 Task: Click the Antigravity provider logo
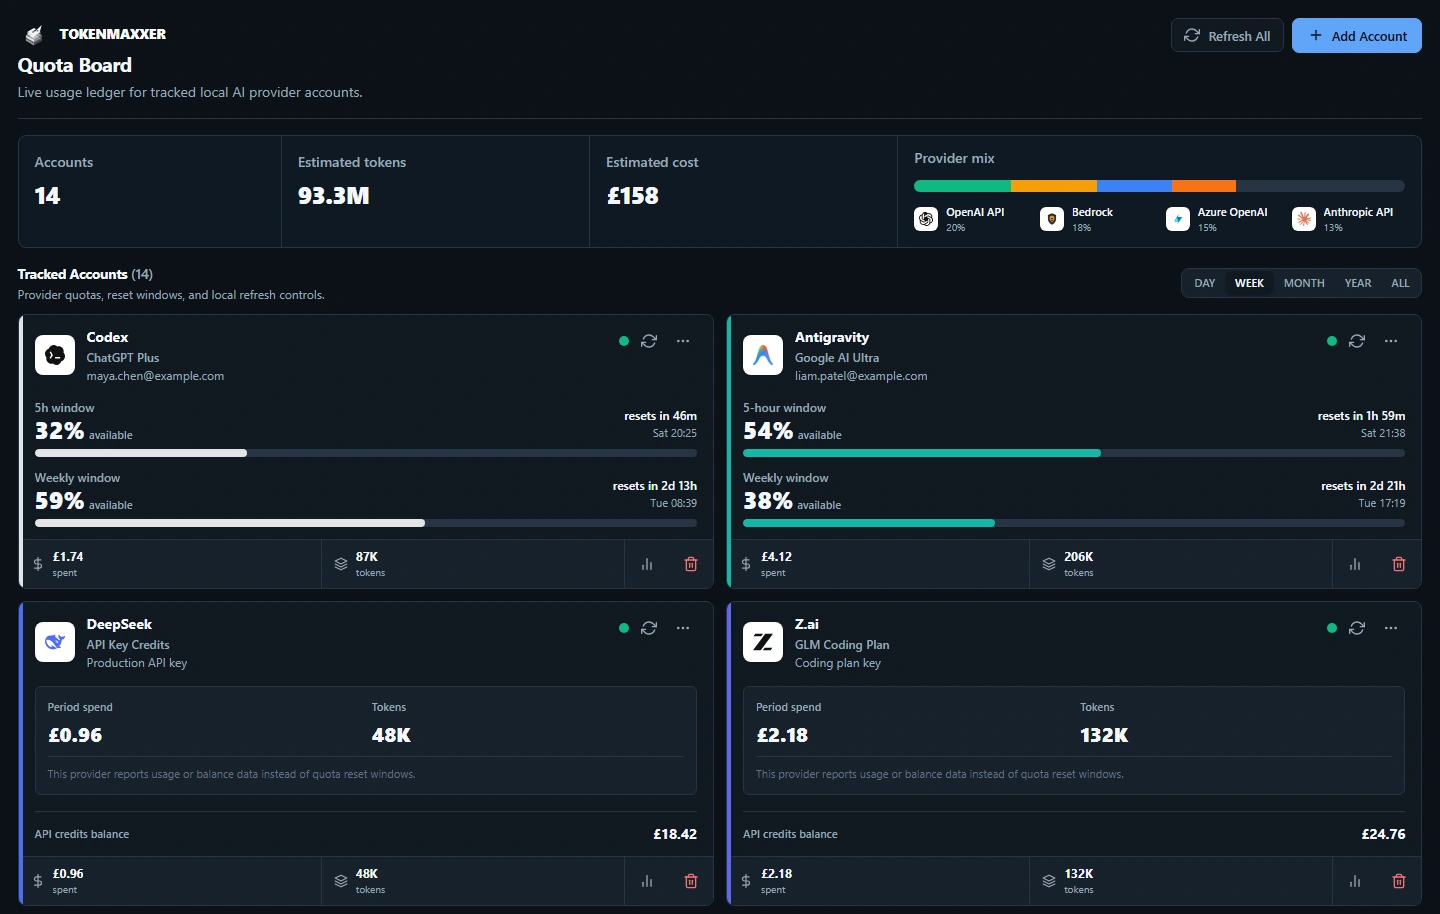point(763,355)
